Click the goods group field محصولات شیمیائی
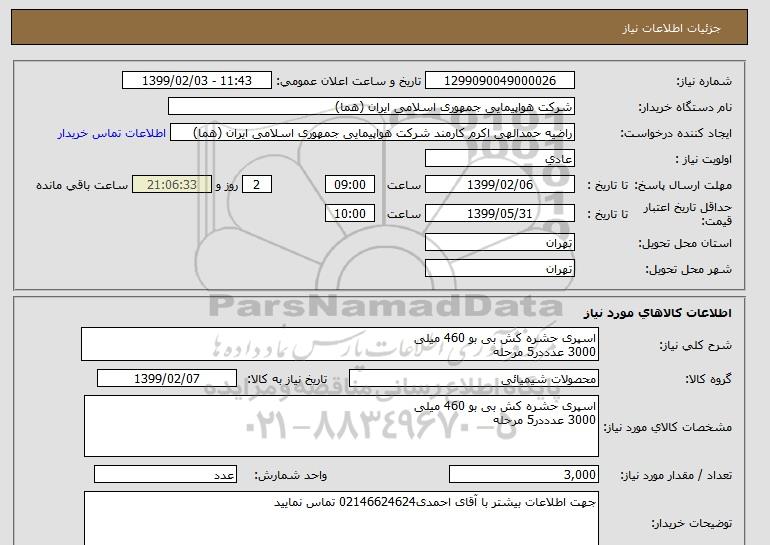The height and width of the screenshot is (545, 770). click(x=473, y=379)
